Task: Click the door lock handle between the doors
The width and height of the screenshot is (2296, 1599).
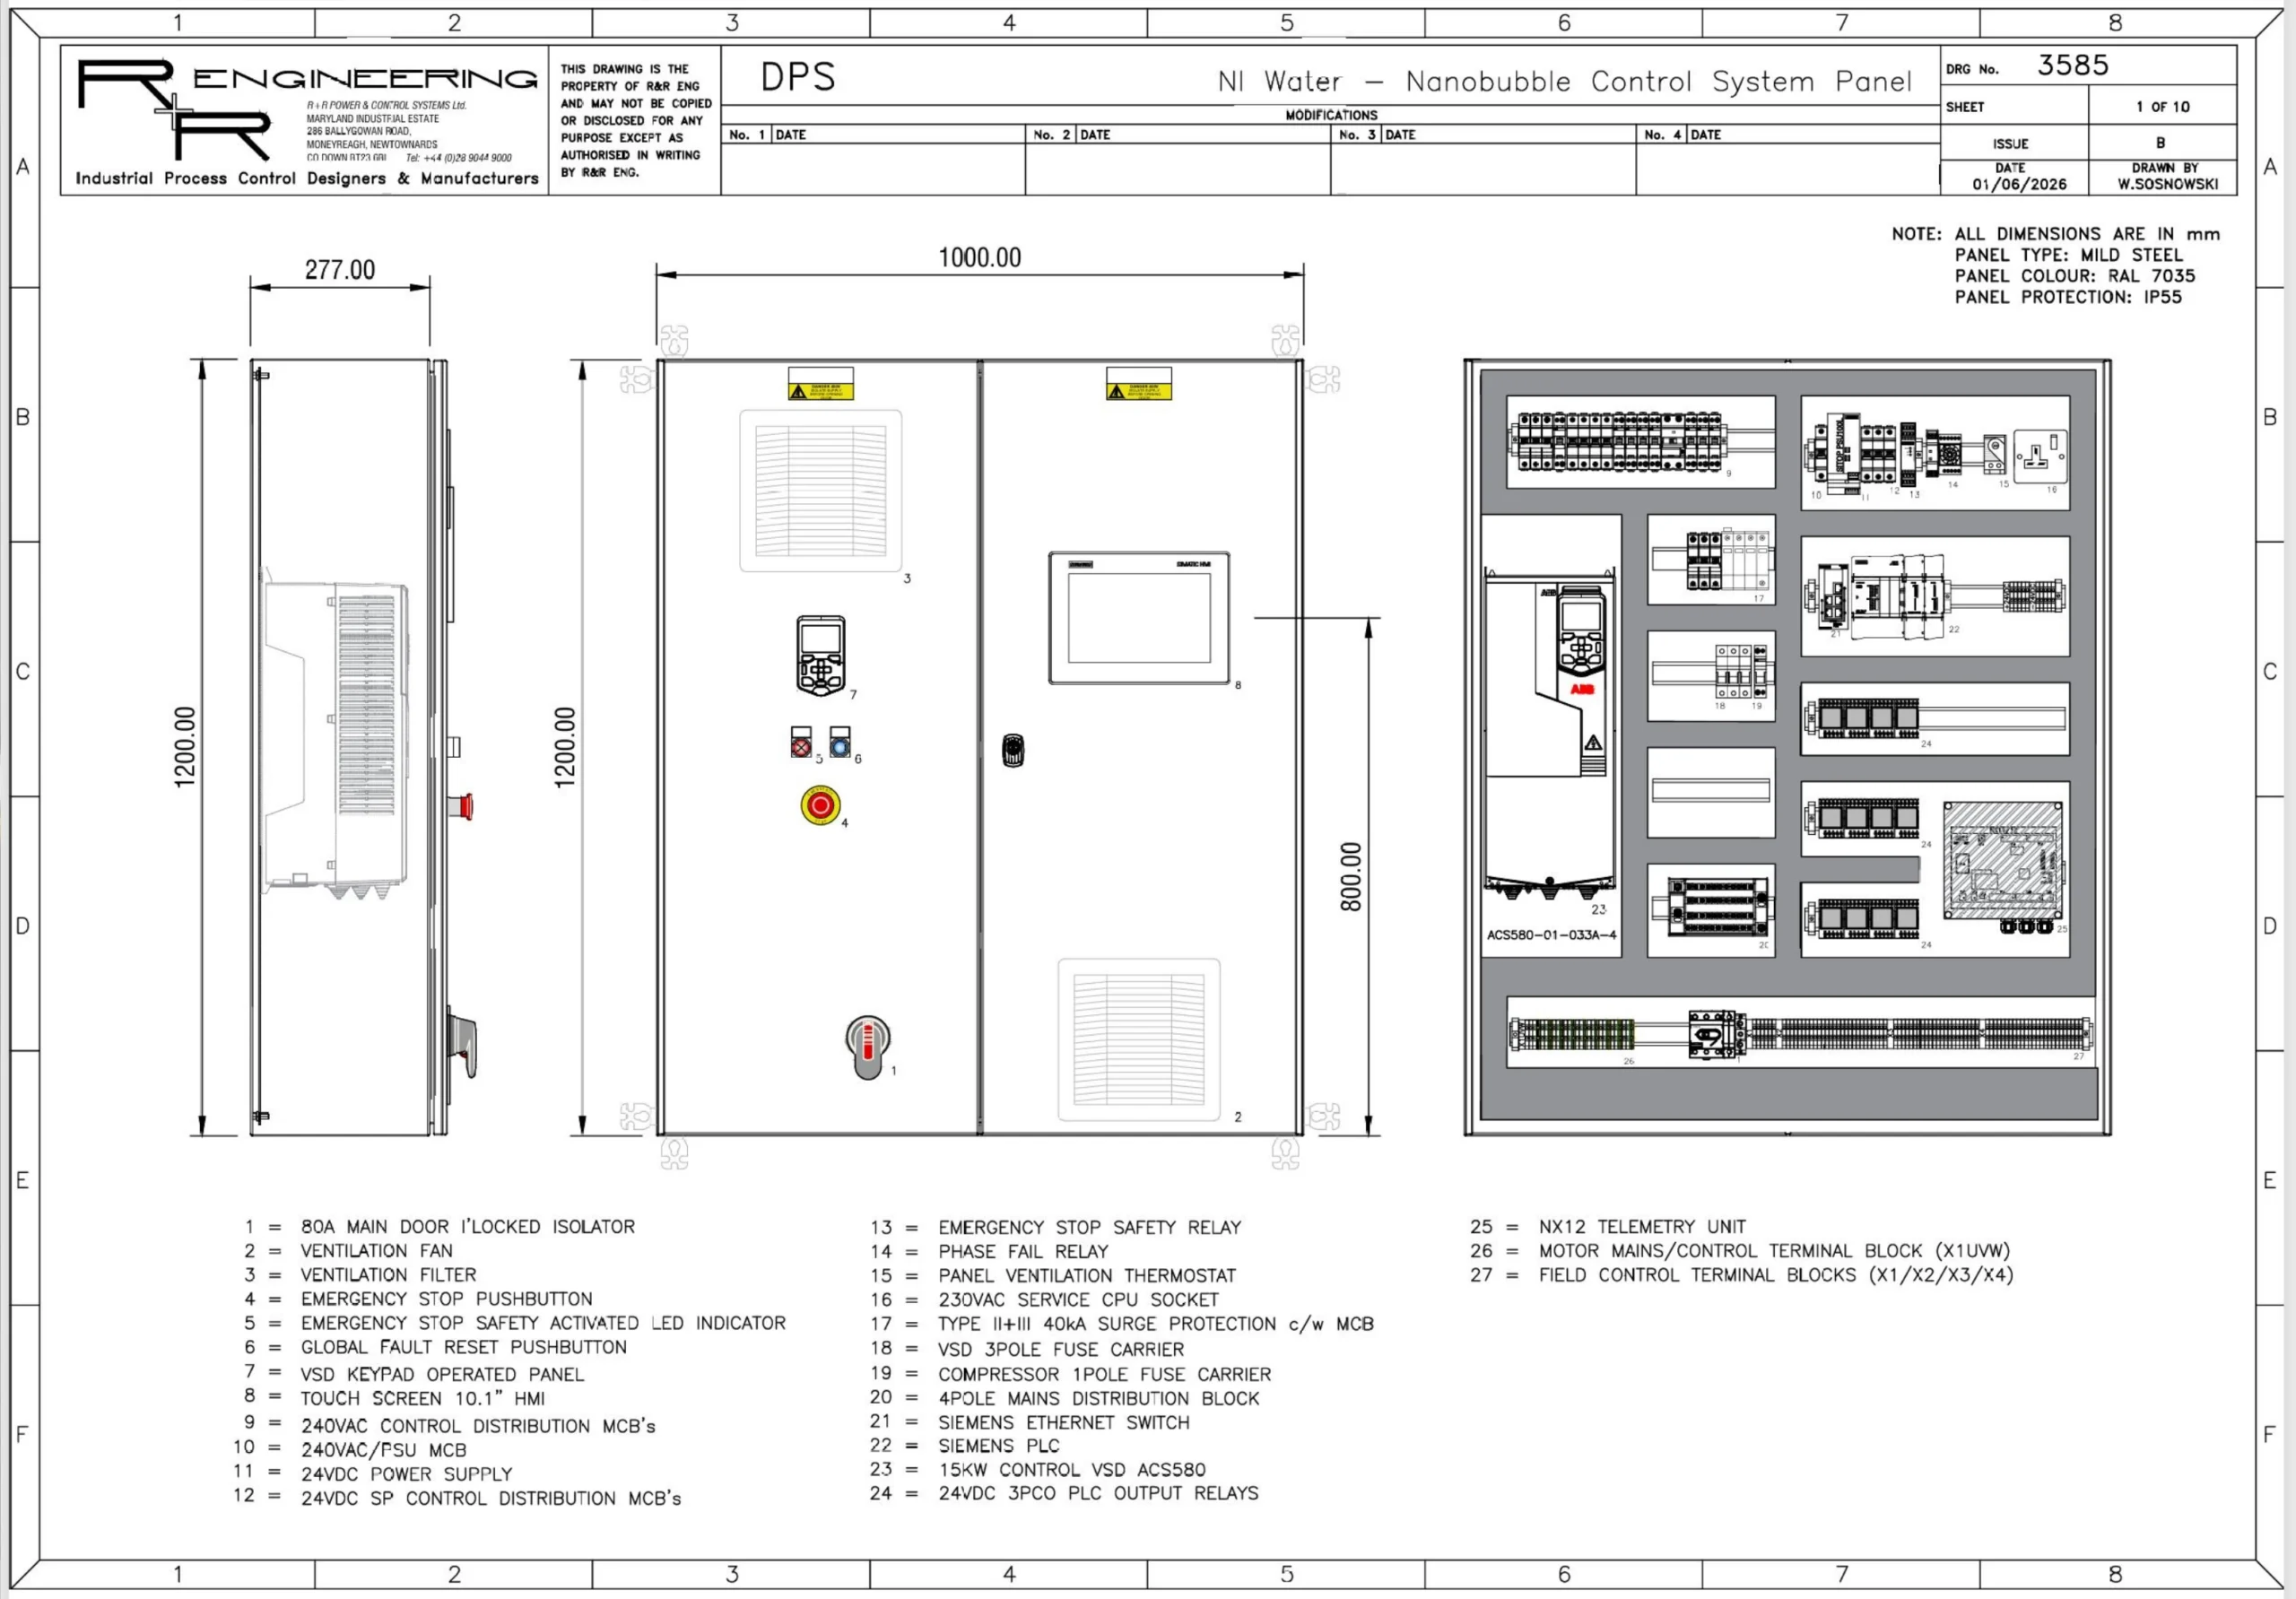Action: click(1013, 750)
